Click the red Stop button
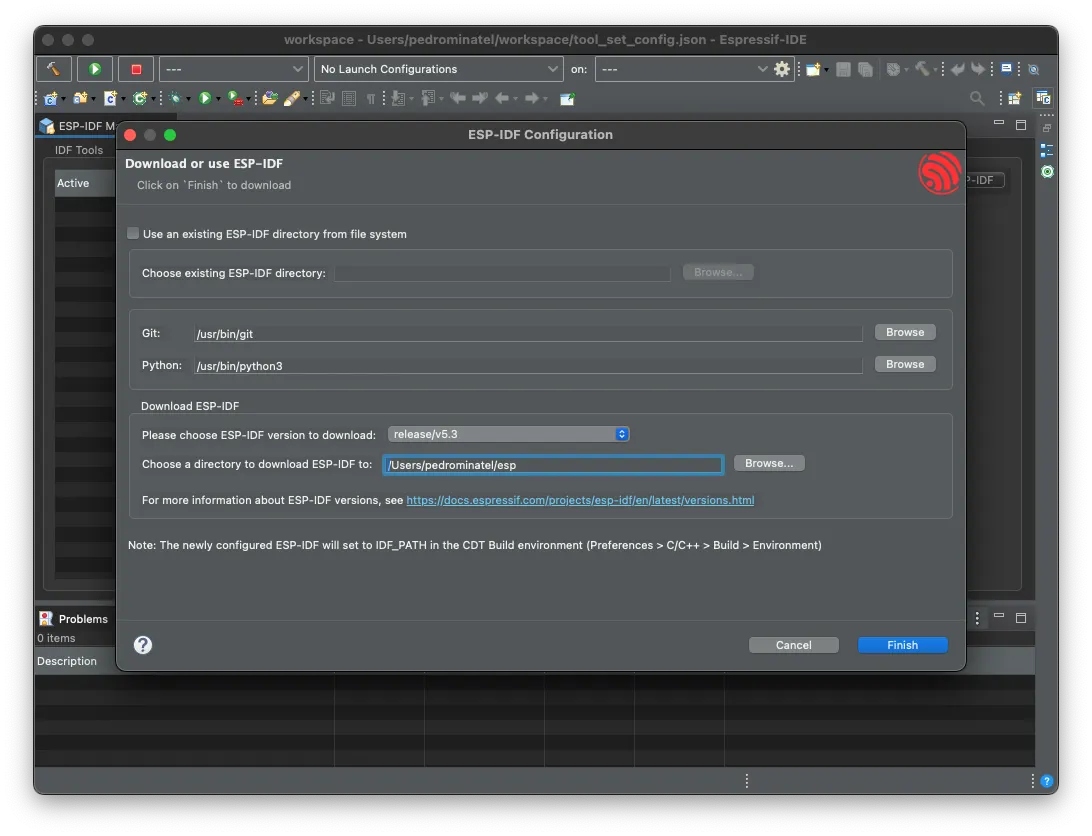The image size is (1092, 836). (x=136, y=69)
